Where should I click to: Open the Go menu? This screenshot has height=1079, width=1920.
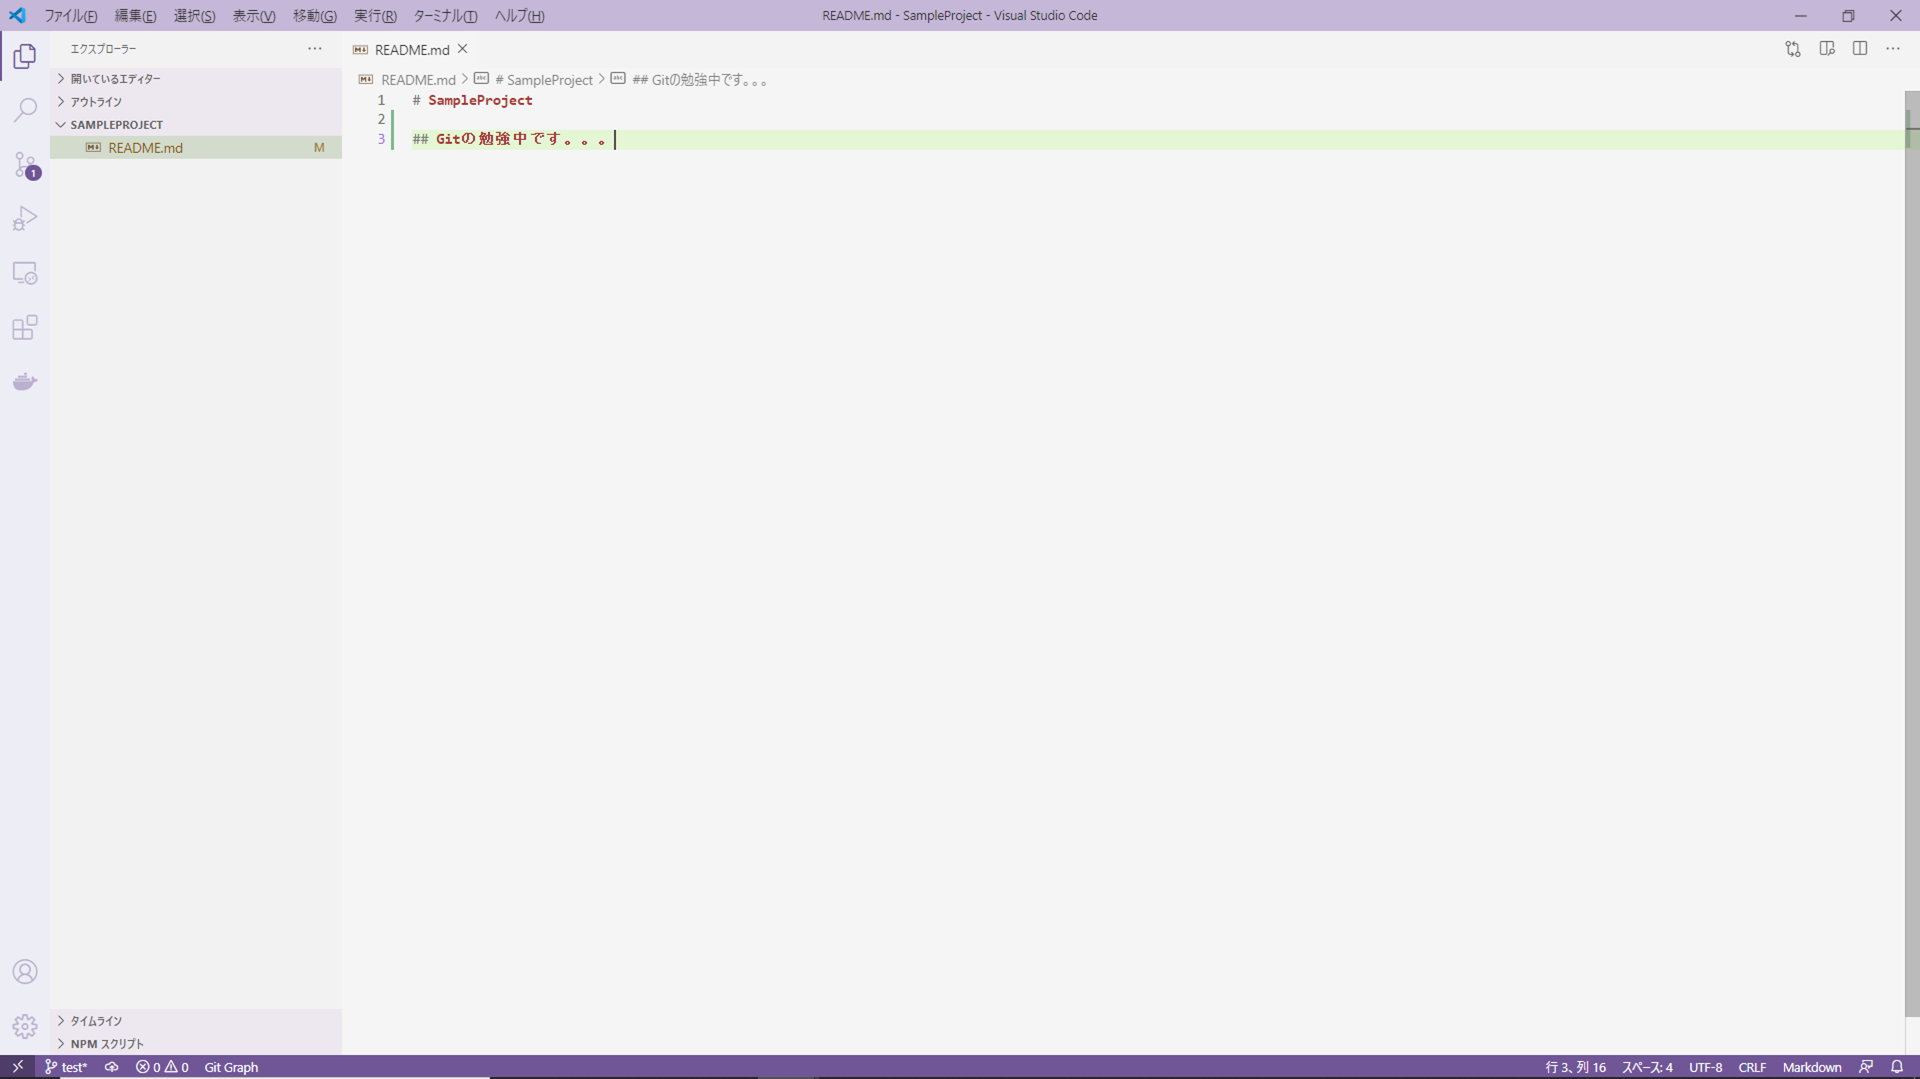[x=314, y=16]
